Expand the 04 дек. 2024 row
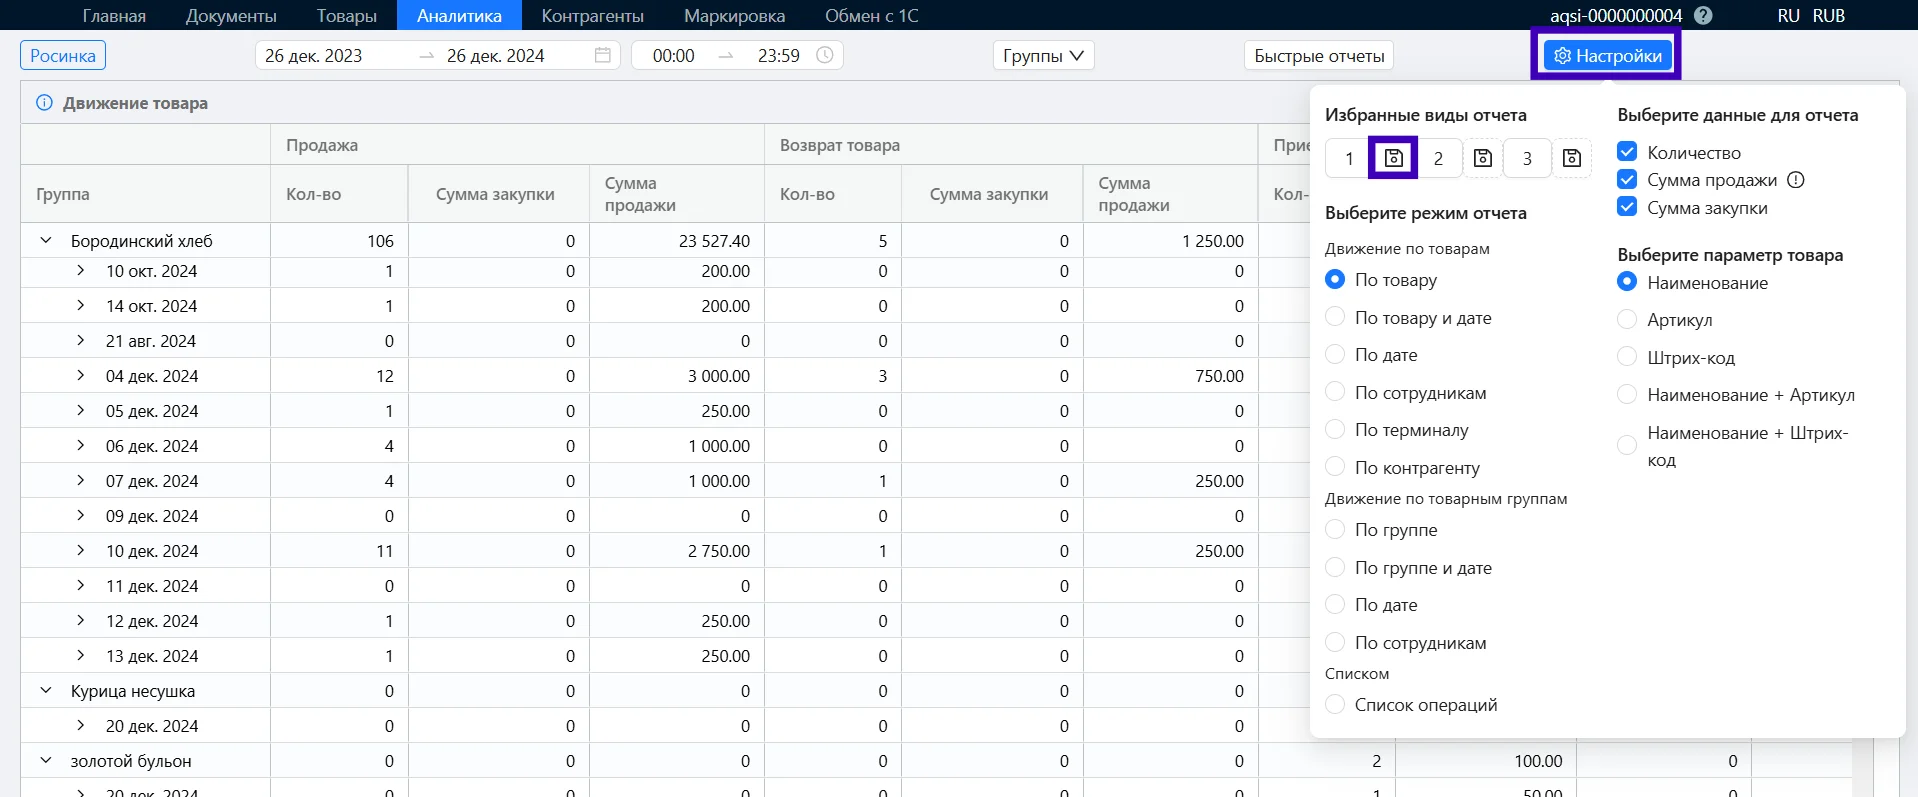This screenshot has height=797, width=1918. (81, 375)
